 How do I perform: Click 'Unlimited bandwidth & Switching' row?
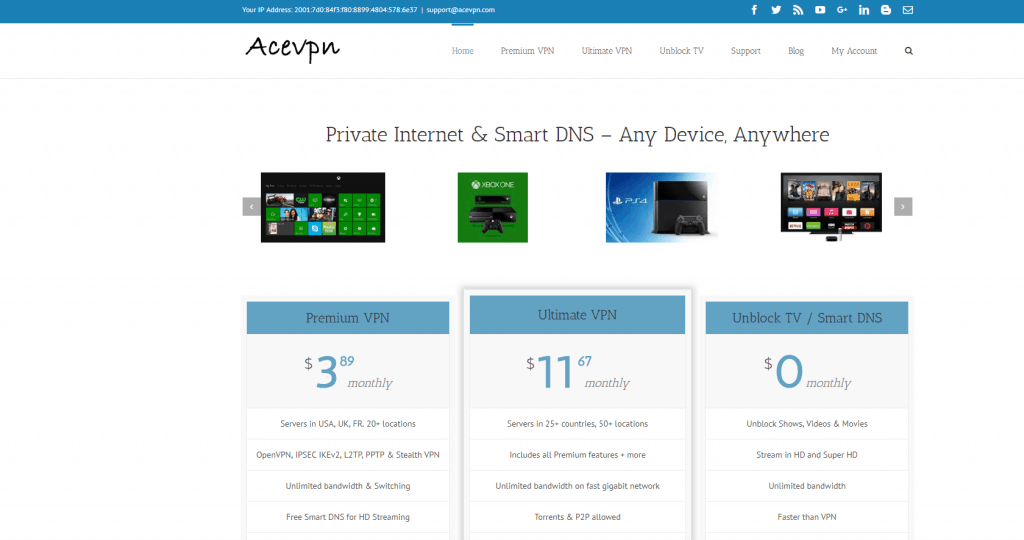[x=348, y=486]
